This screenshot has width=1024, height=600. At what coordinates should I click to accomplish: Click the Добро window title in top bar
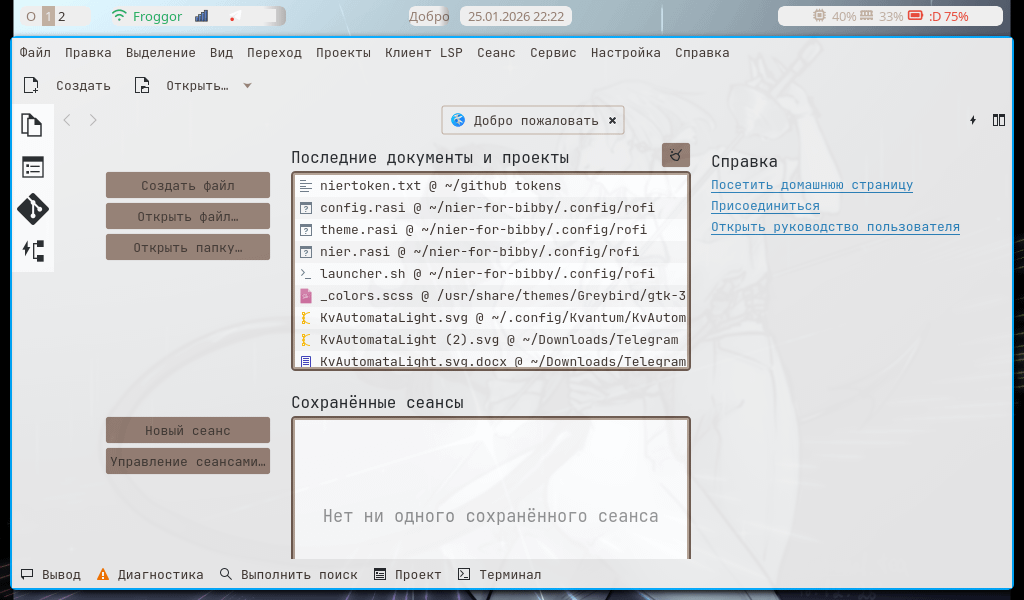tap(429, 16)
